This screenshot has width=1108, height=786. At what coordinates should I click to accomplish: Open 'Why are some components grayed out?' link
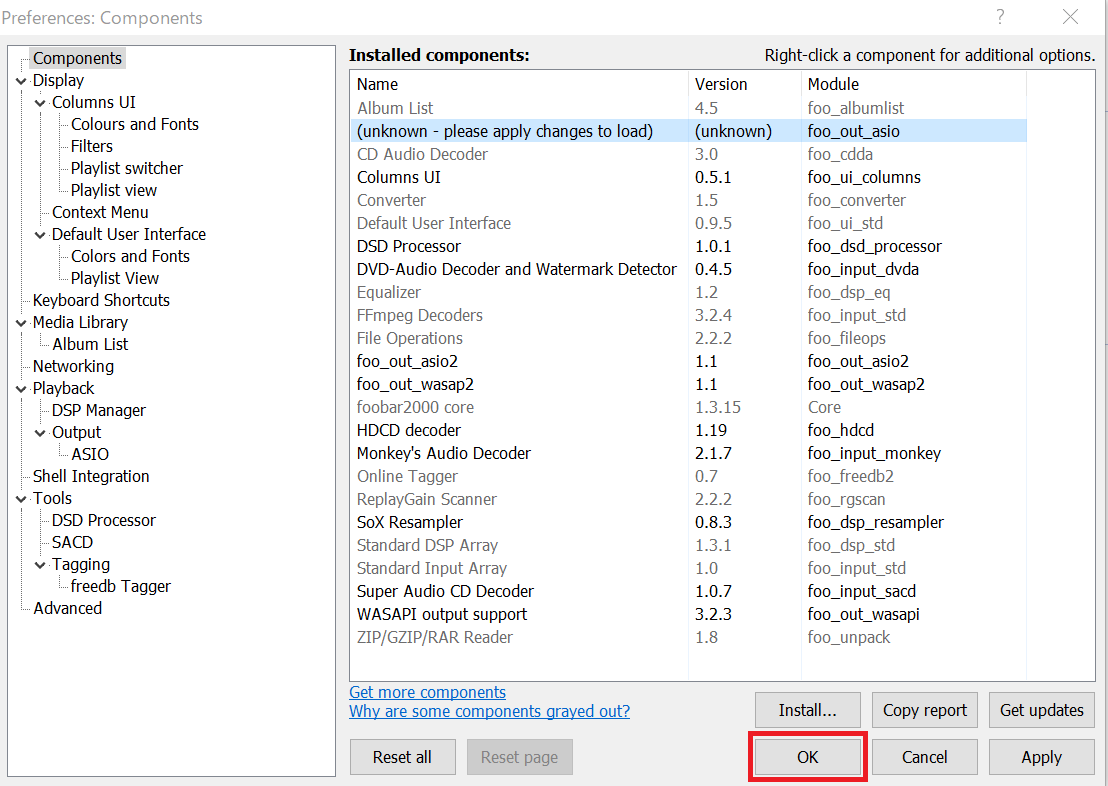point(490,711)
